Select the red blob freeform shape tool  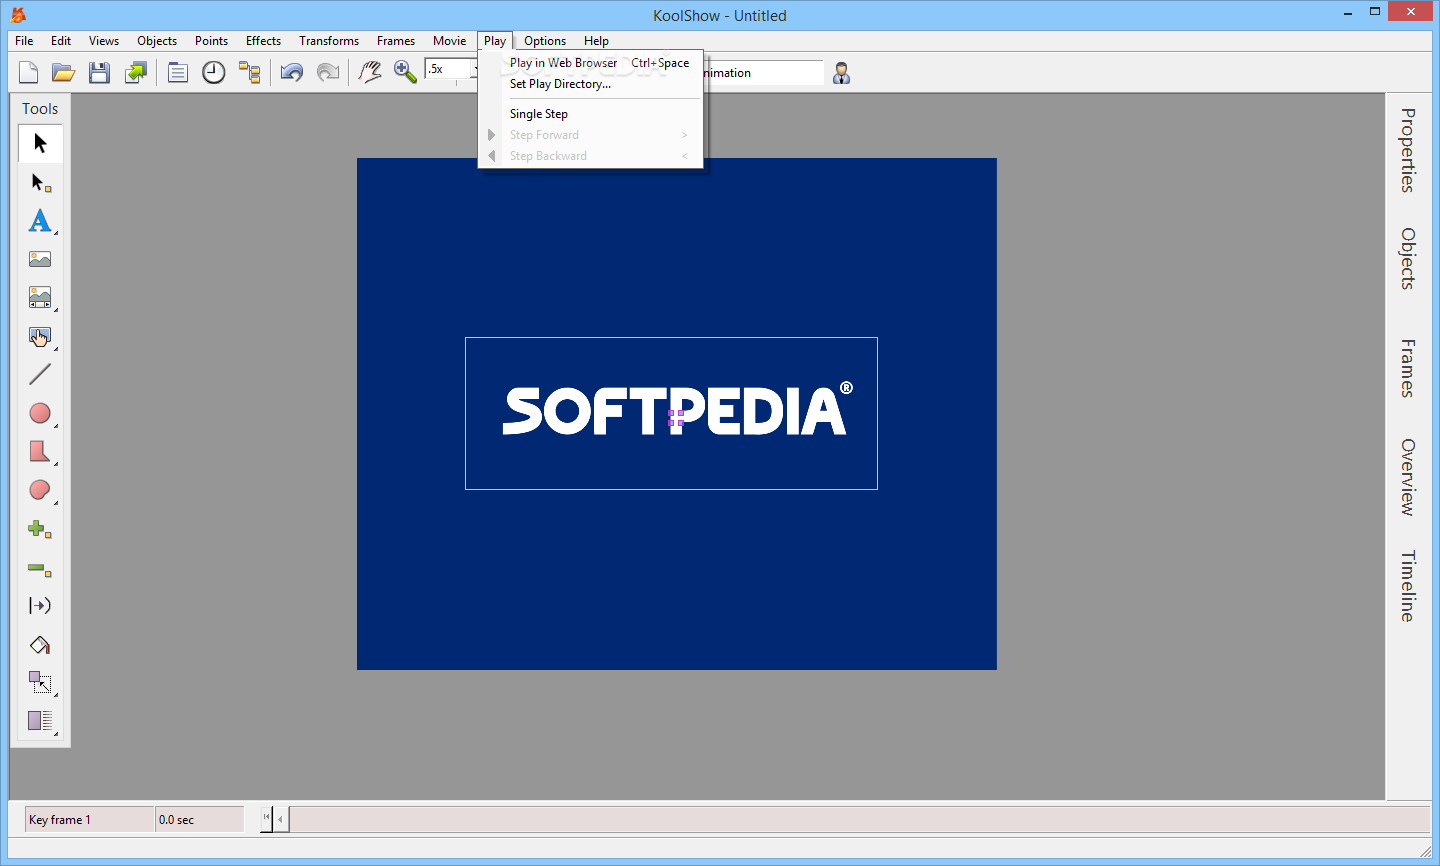[40, 490]
